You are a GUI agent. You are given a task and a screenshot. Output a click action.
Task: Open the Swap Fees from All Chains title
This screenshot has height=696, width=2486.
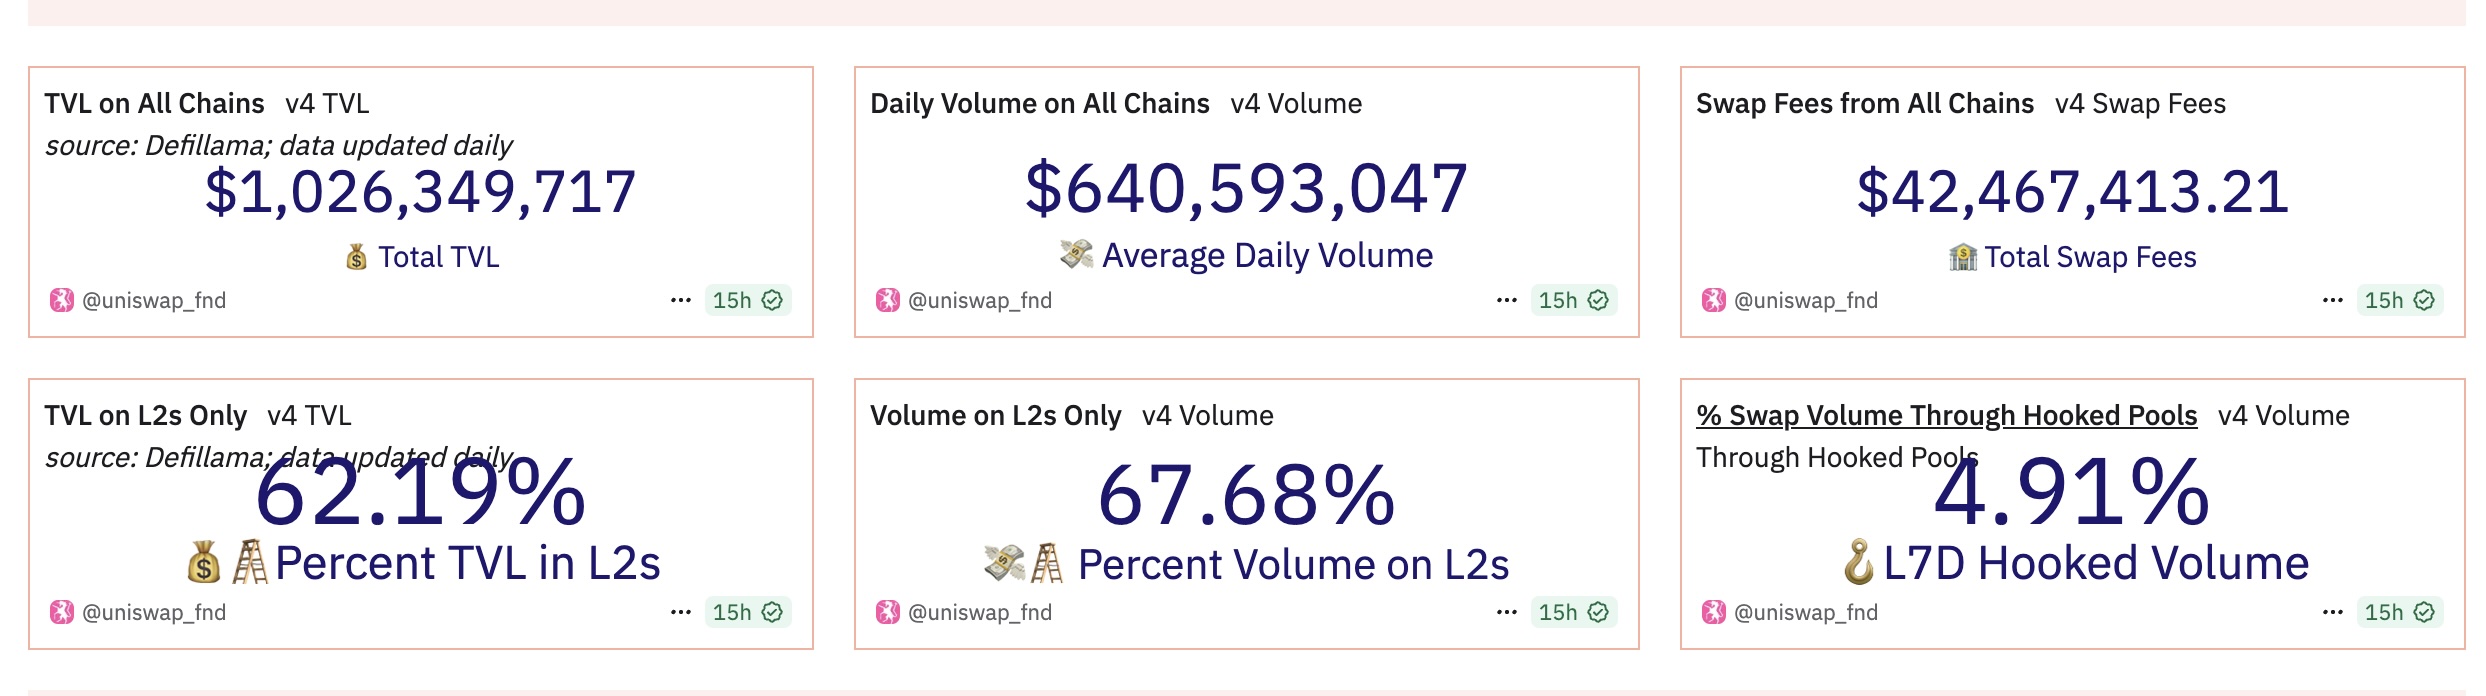1865,104
